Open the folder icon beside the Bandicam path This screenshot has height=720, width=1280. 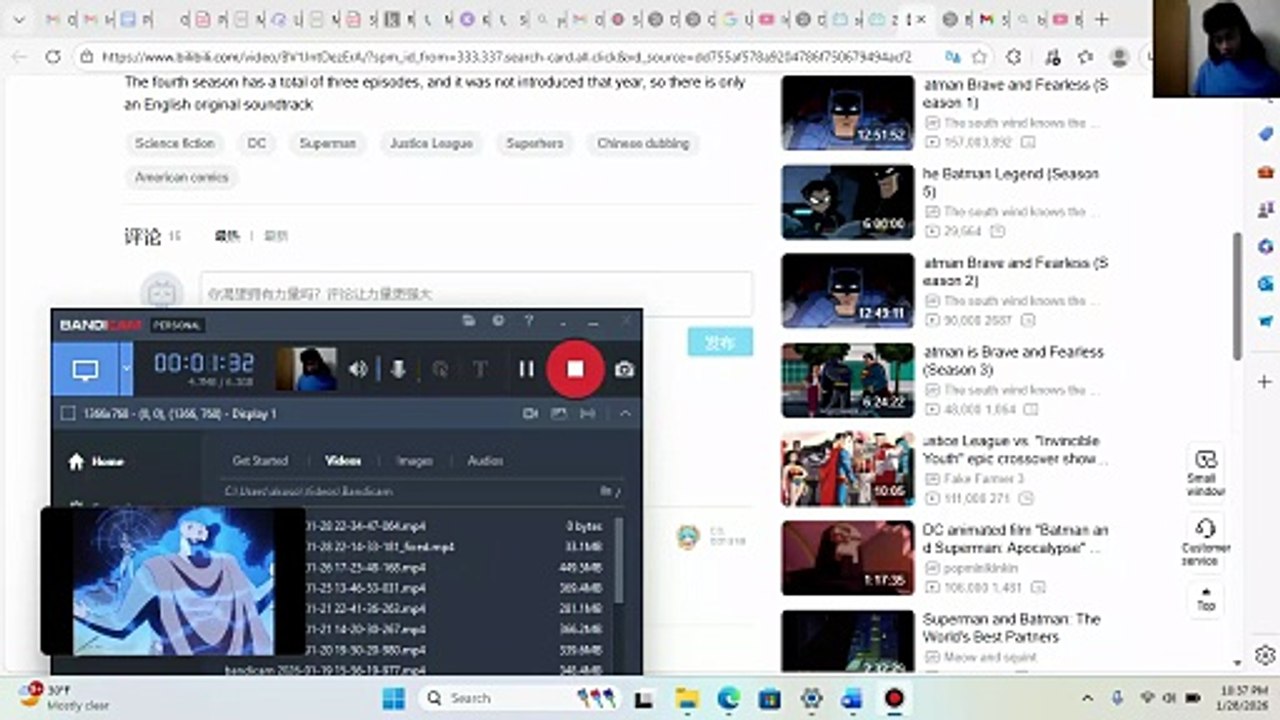pos(605,491)
